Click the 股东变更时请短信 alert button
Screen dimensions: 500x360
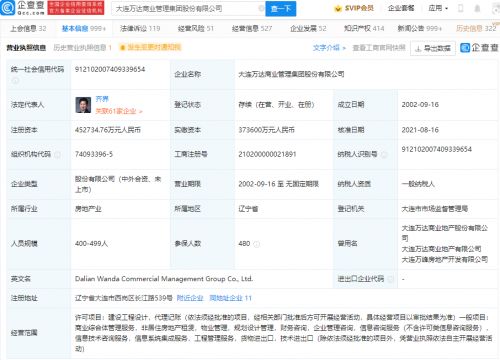point(150,48)
